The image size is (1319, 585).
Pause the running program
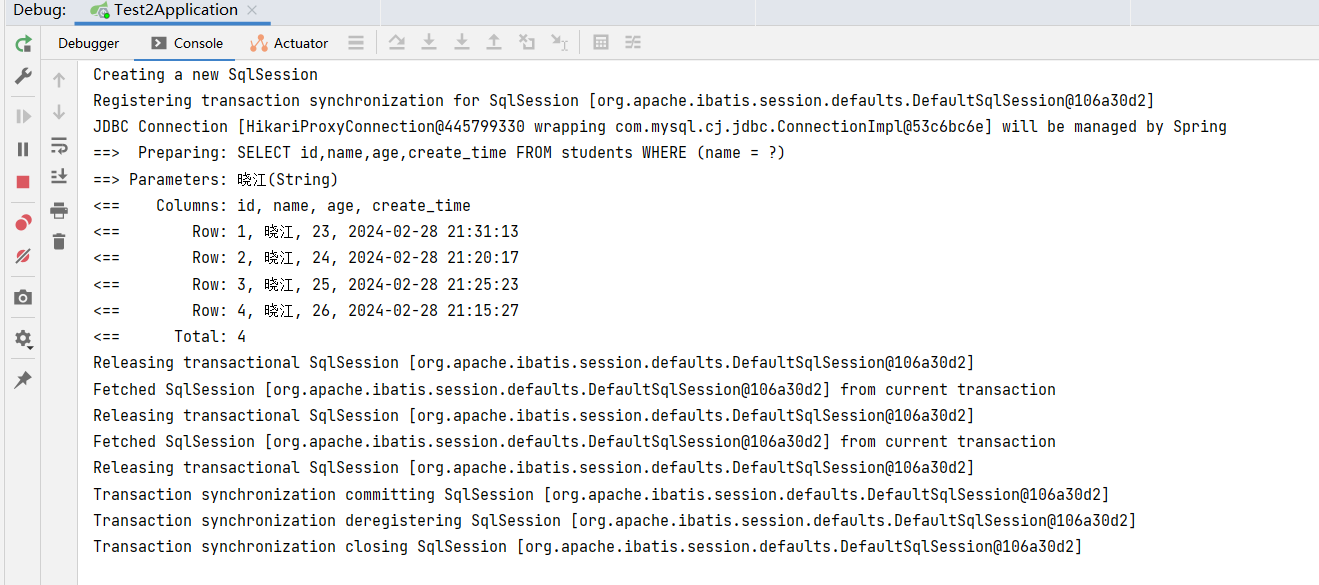[x=23, y=149]
